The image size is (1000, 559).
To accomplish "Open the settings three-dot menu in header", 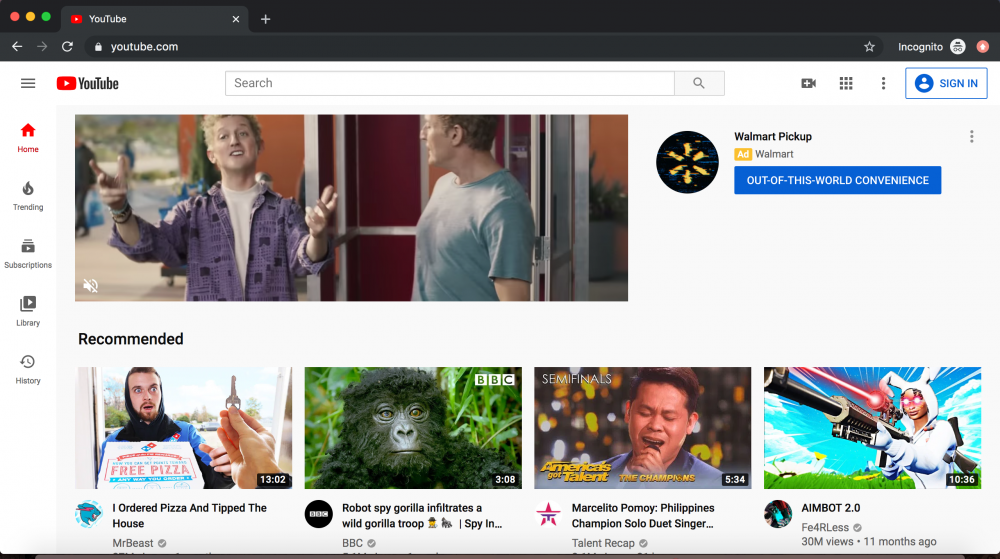I will [883, 83].
